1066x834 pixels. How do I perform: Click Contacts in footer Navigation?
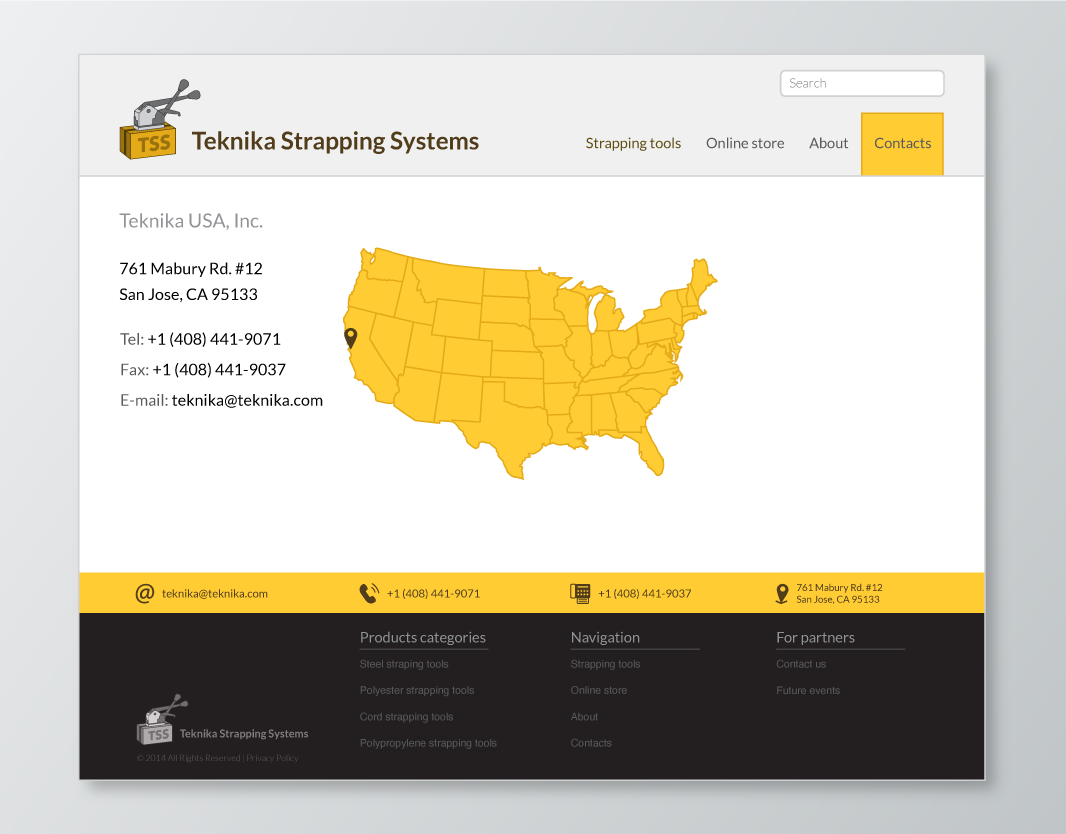tap(591, 744)
